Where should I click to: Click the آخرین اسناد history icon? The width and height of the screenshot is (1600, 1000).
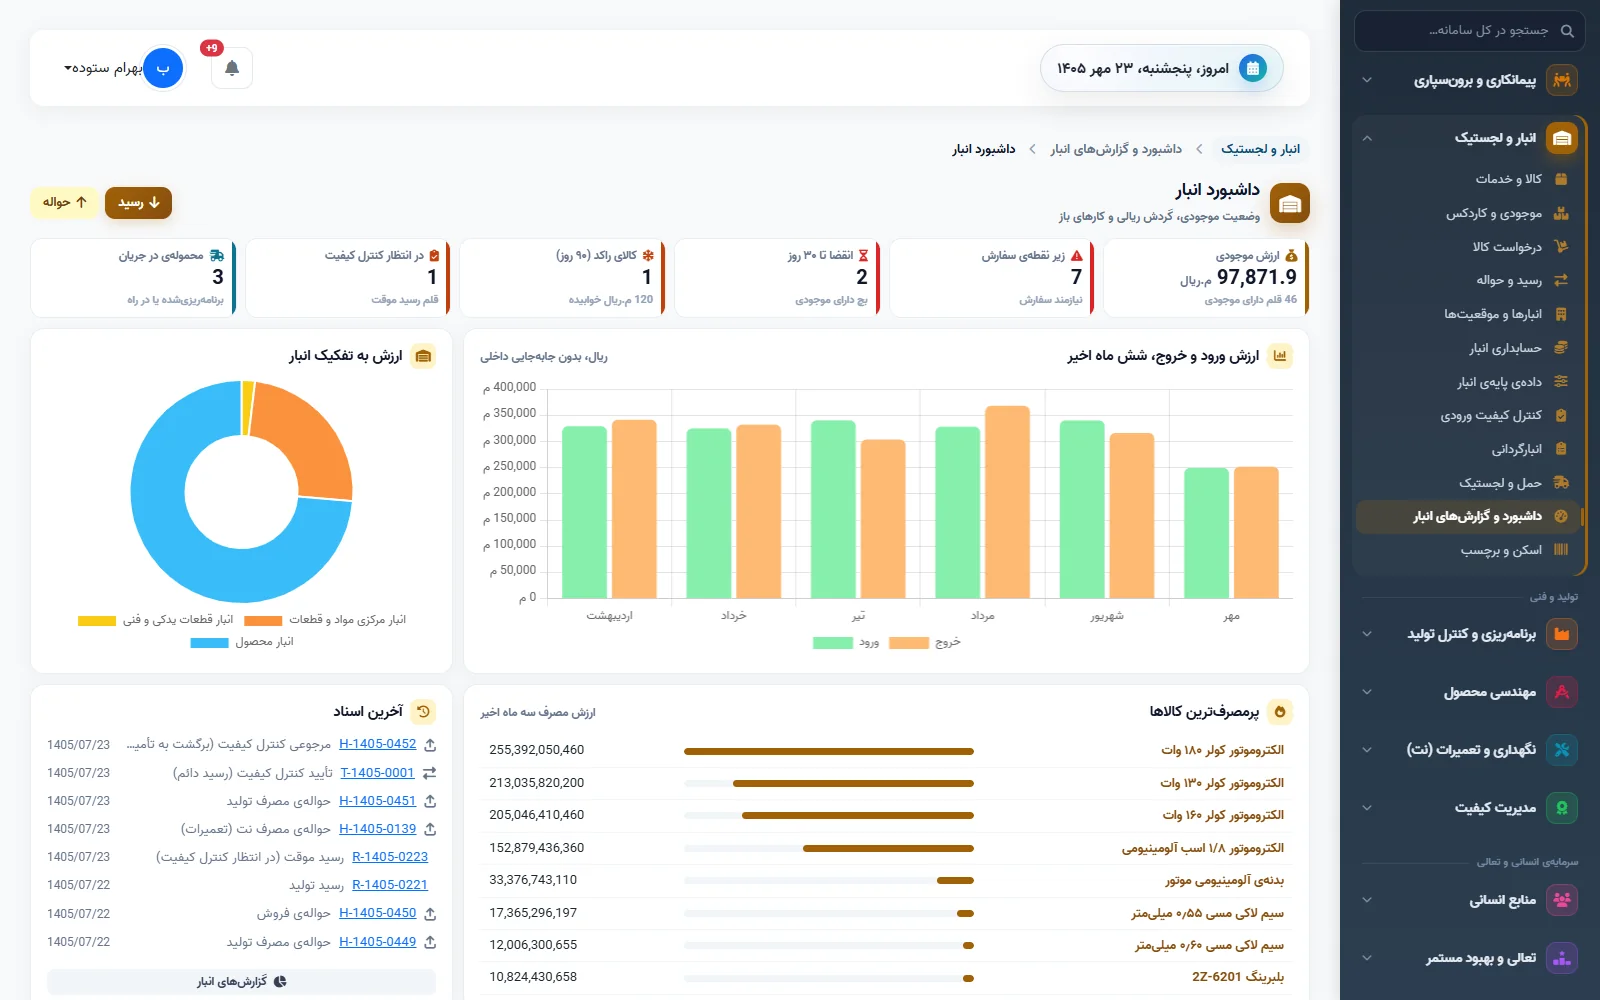[423, 712]
